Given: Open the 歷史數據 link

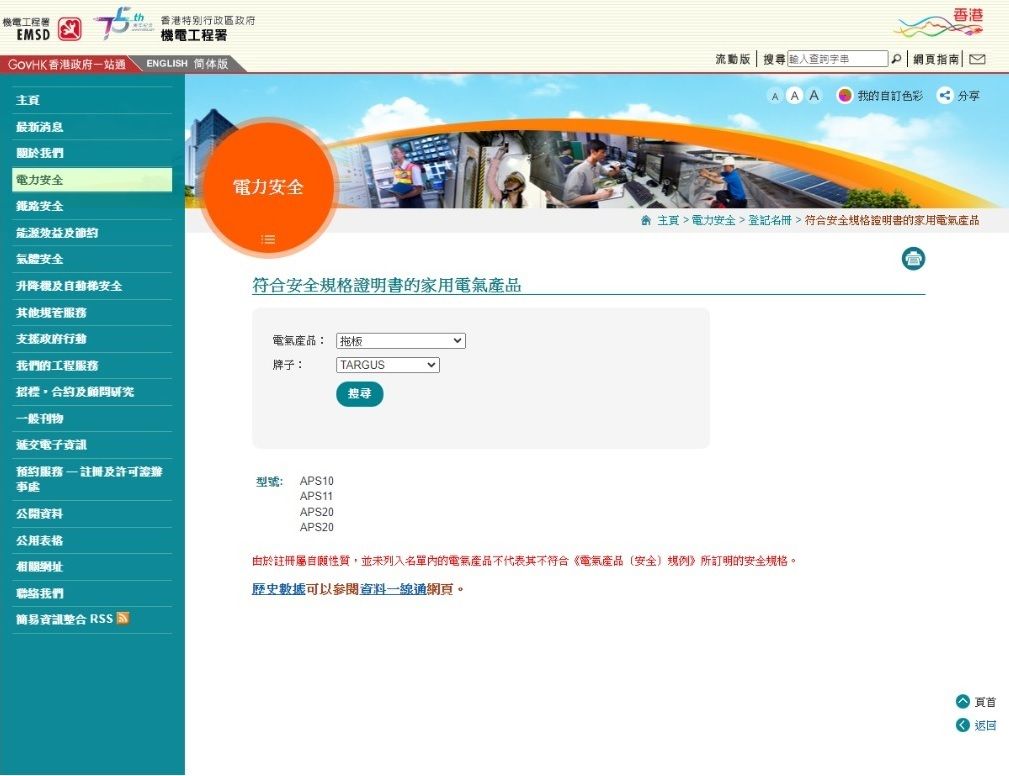Looking at the screenshot, I should [x=278, y=589].
